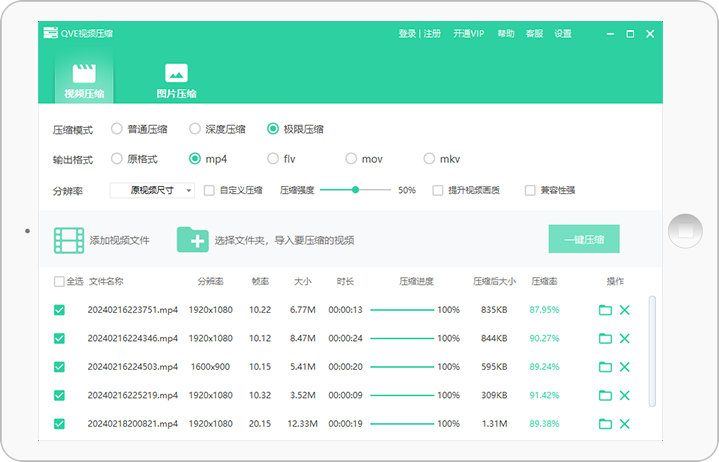Delete 20240216224346.mp4 from the list
This screenshot has height=462, width=719.
click(625, 339)
